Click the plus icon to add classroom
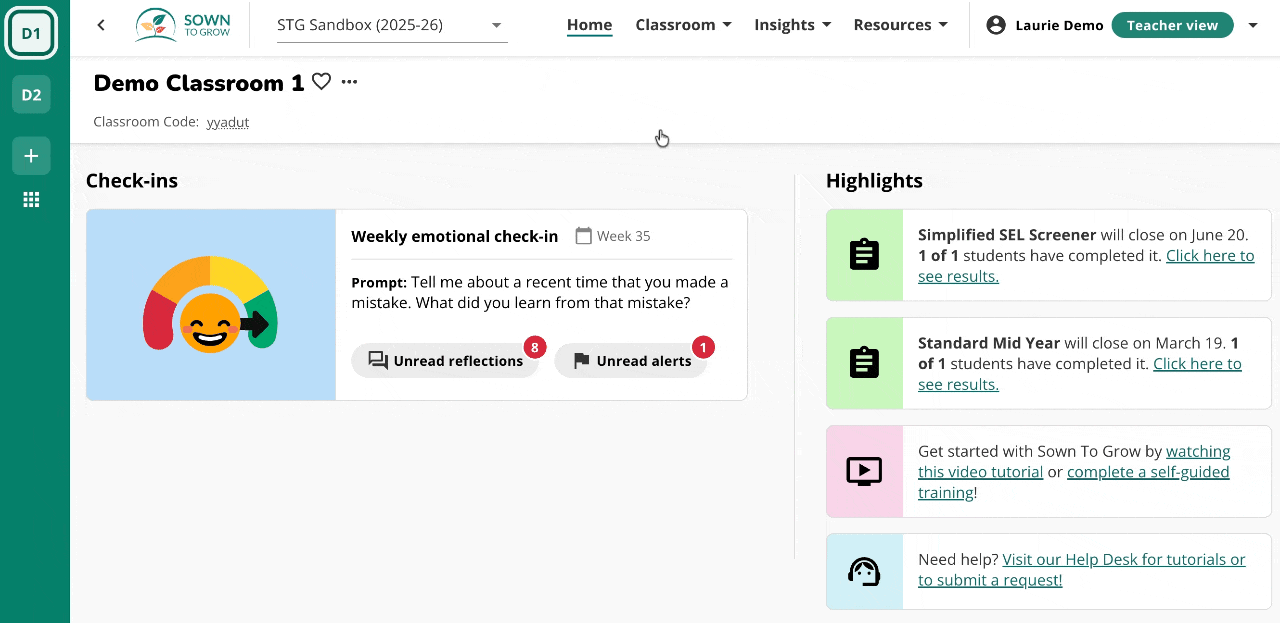The width and height of the screenshot is (1280, 623). [31, 156]
